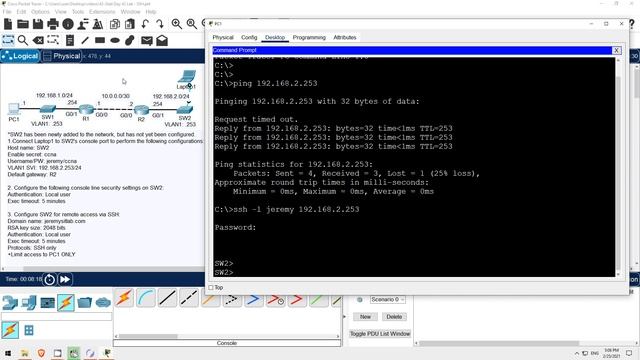Open the Network Information icon

(68, 24)
